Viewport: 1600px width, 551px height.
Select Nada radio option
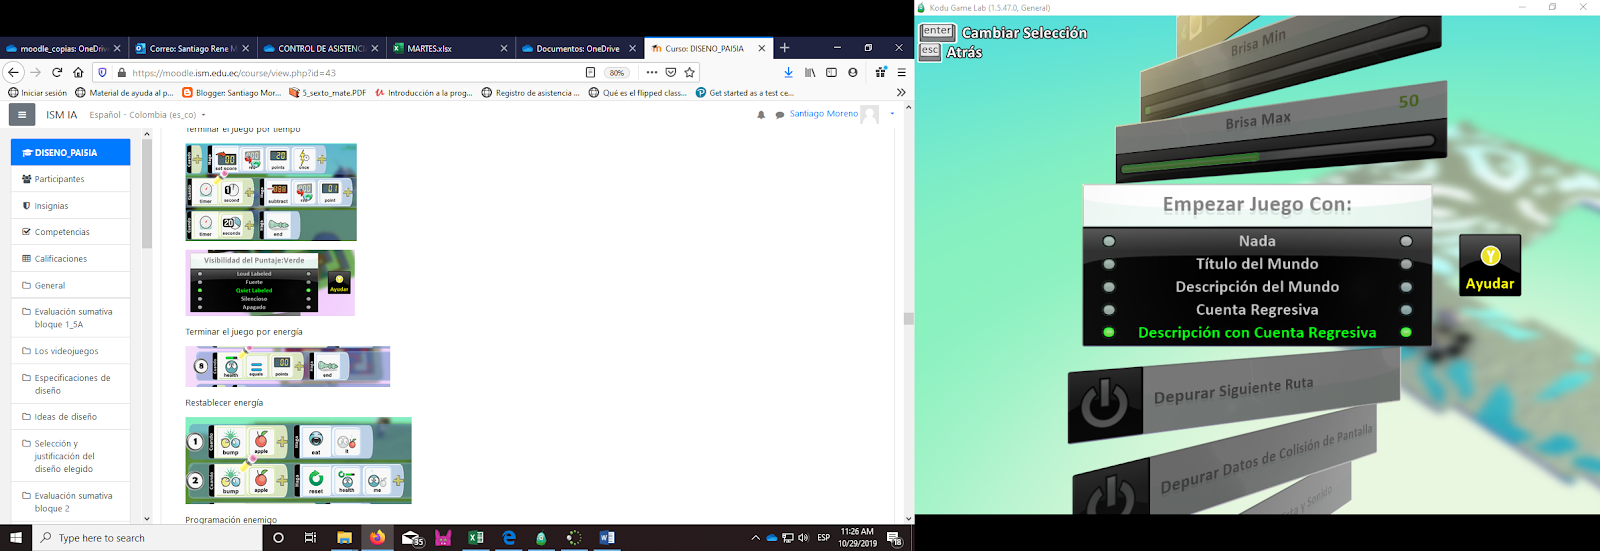click(x=1257, y=241)
